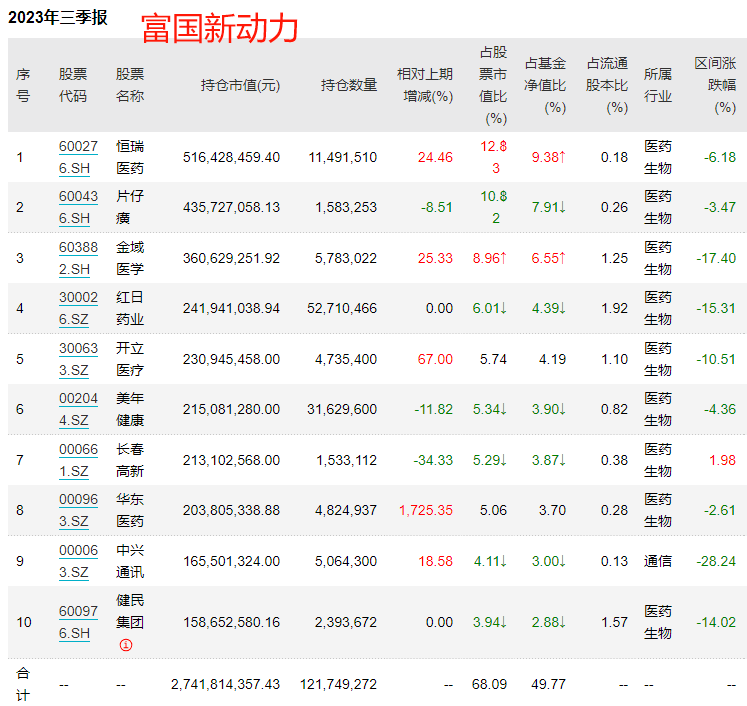Click the 占股票市值比(%) column header
Image resolution: width=747 pixels, height=706 pixels.
click(x=493, y=85)
